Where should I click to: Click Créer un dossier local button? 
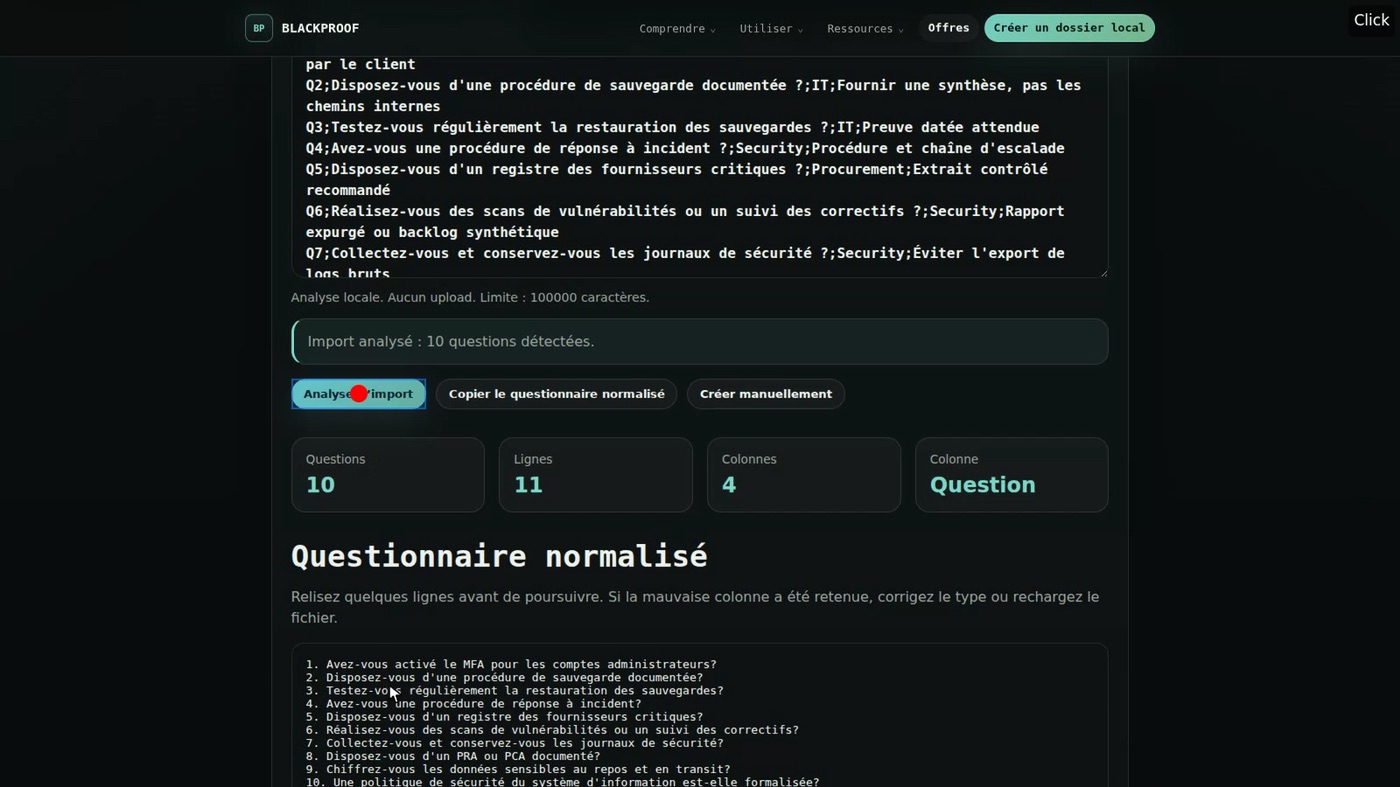pyautogui.click(x=1069, y=28)
